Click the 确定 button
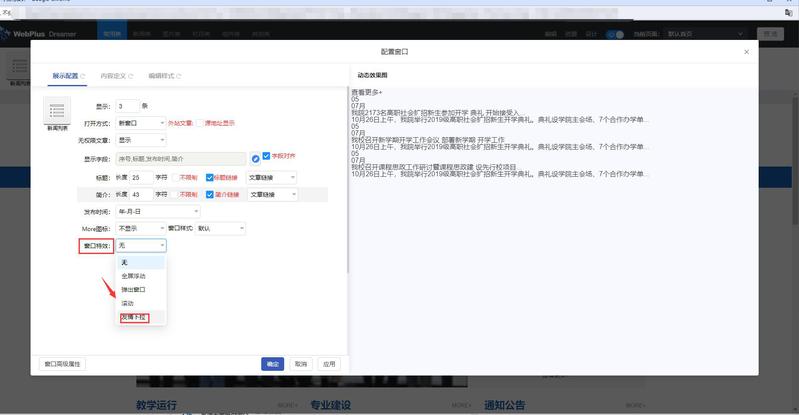Screen dimensions: 799x415 [x=273, y=364]
